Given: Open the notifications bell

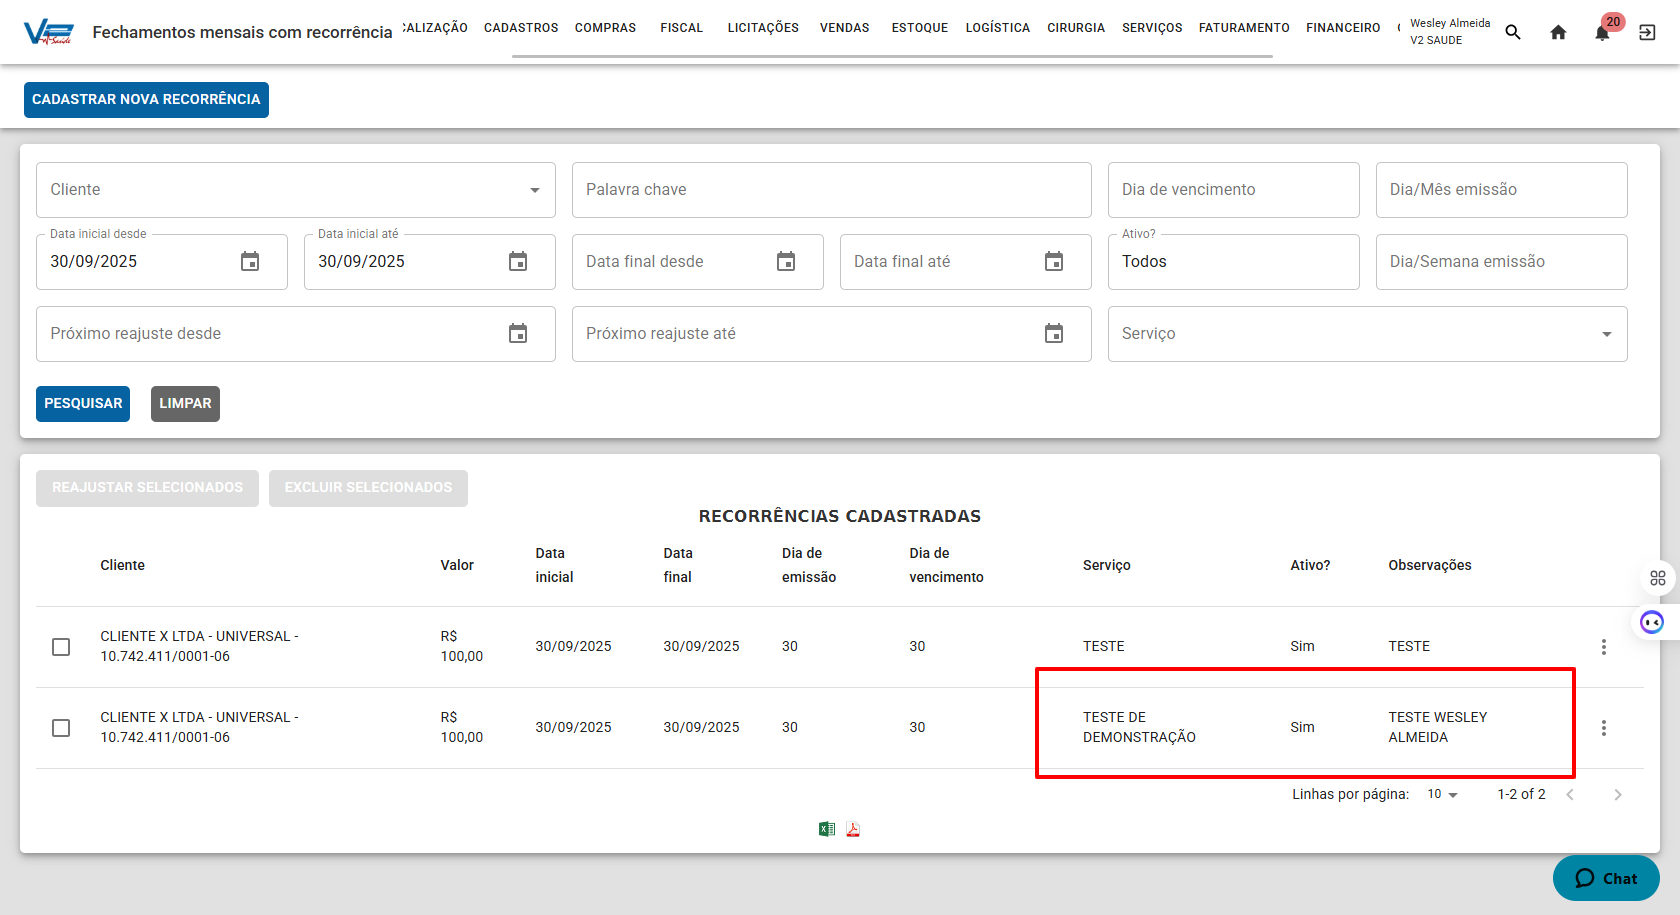Looking at the screenshot, I should (1602, 33).
